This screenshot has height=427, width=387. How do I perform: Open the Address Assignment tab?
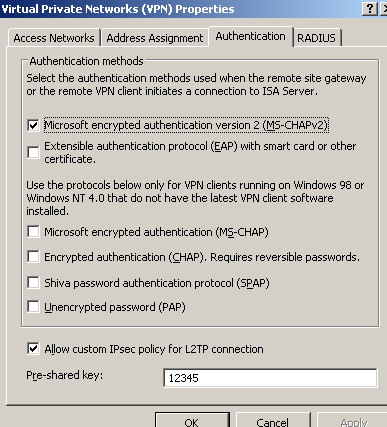(x=155, y=38)
